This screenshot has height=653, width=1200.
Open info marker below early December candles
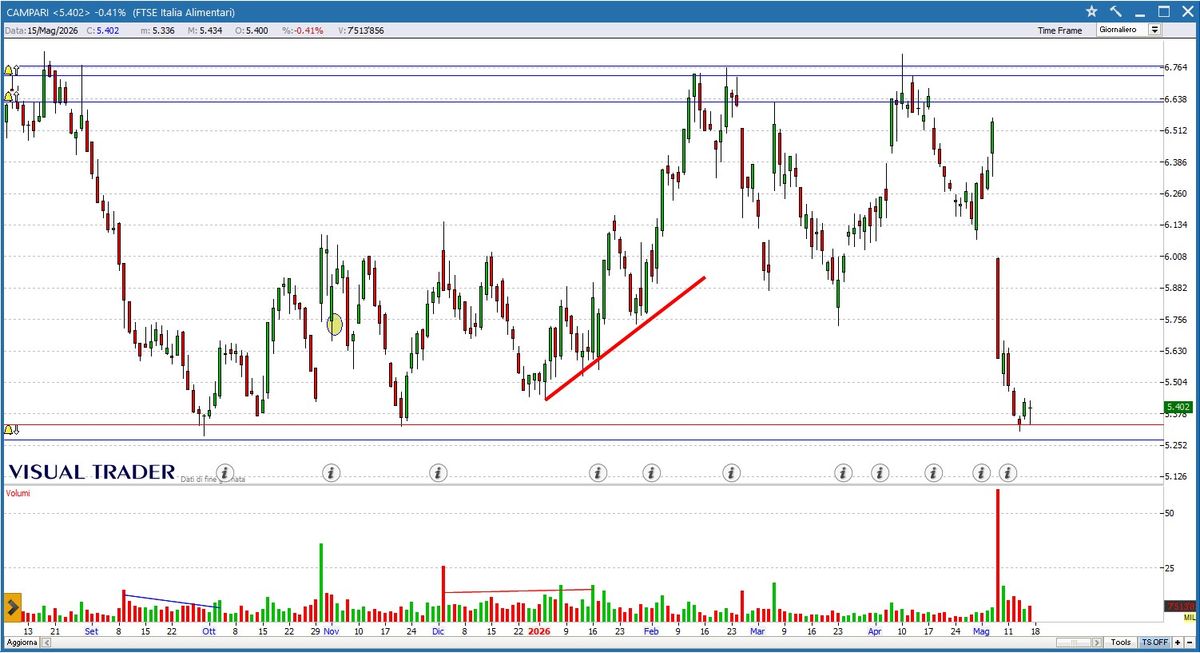438,472
